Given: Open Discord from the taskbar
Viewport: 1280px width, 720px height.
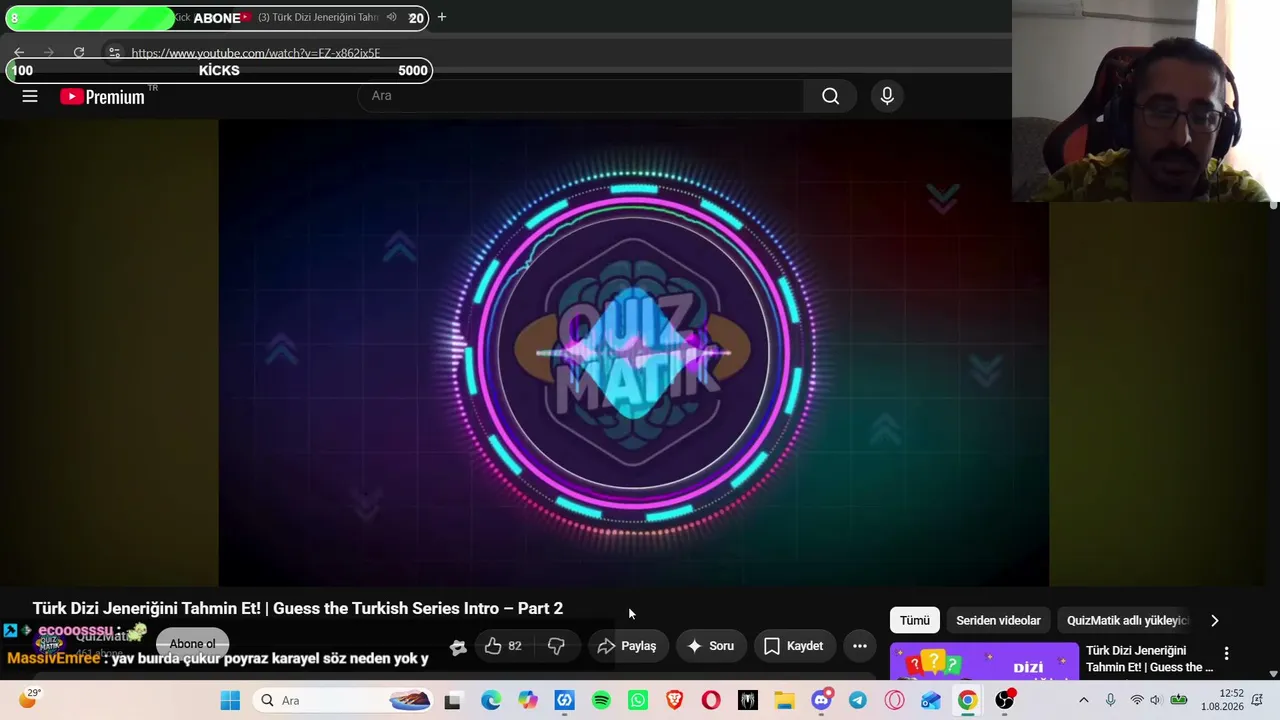Looking at the screenshot, I should [822, 701].
